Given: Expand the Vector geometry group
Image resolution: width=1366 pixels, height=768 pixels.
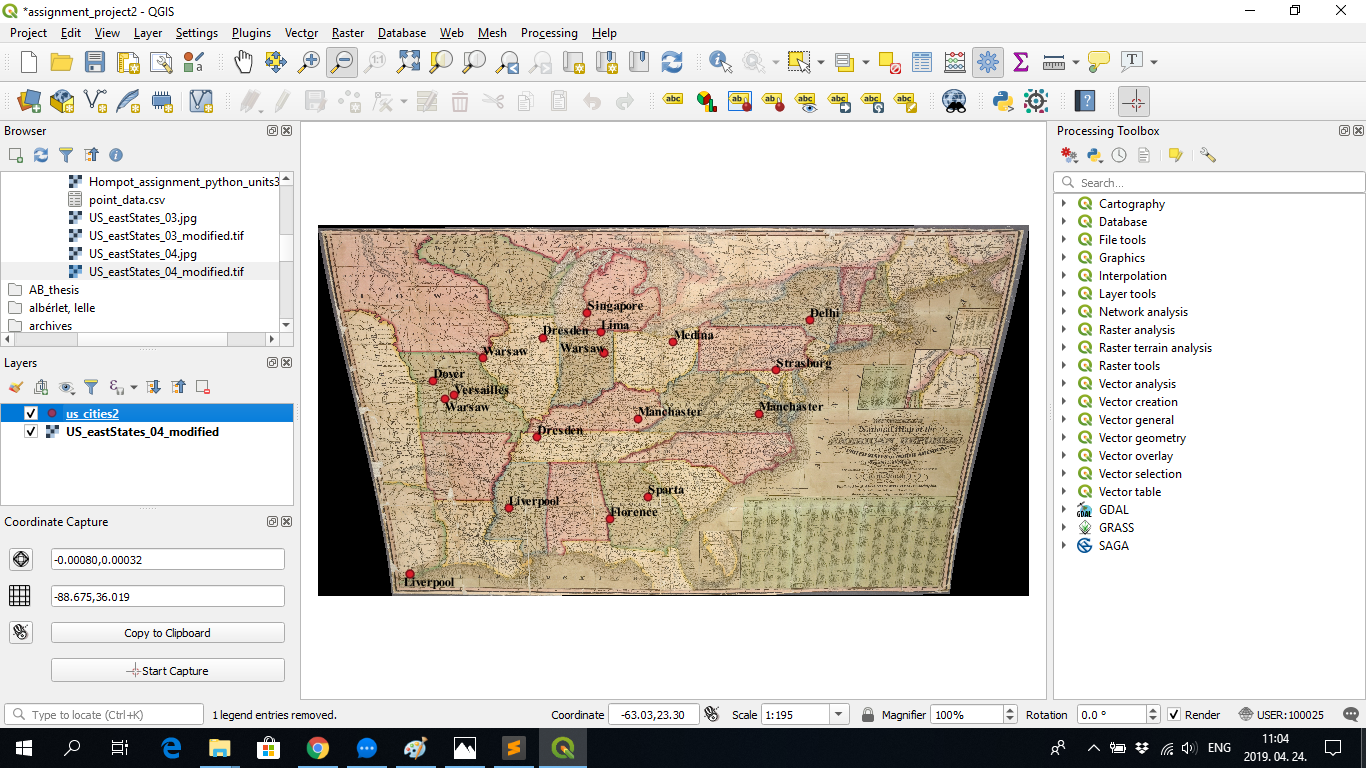Looking at the screenshot, I should [x=1064, y=438].
